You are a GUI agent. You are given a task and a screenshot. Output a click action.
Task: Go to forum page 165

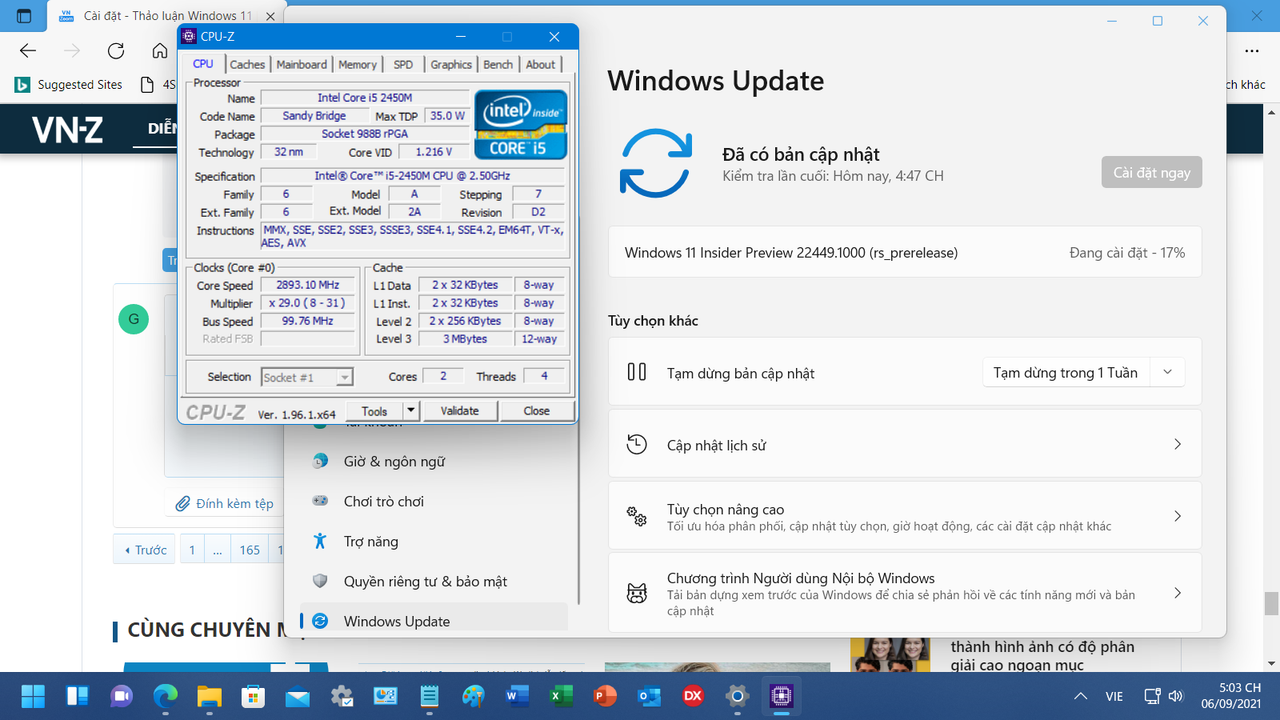(250, 550)
